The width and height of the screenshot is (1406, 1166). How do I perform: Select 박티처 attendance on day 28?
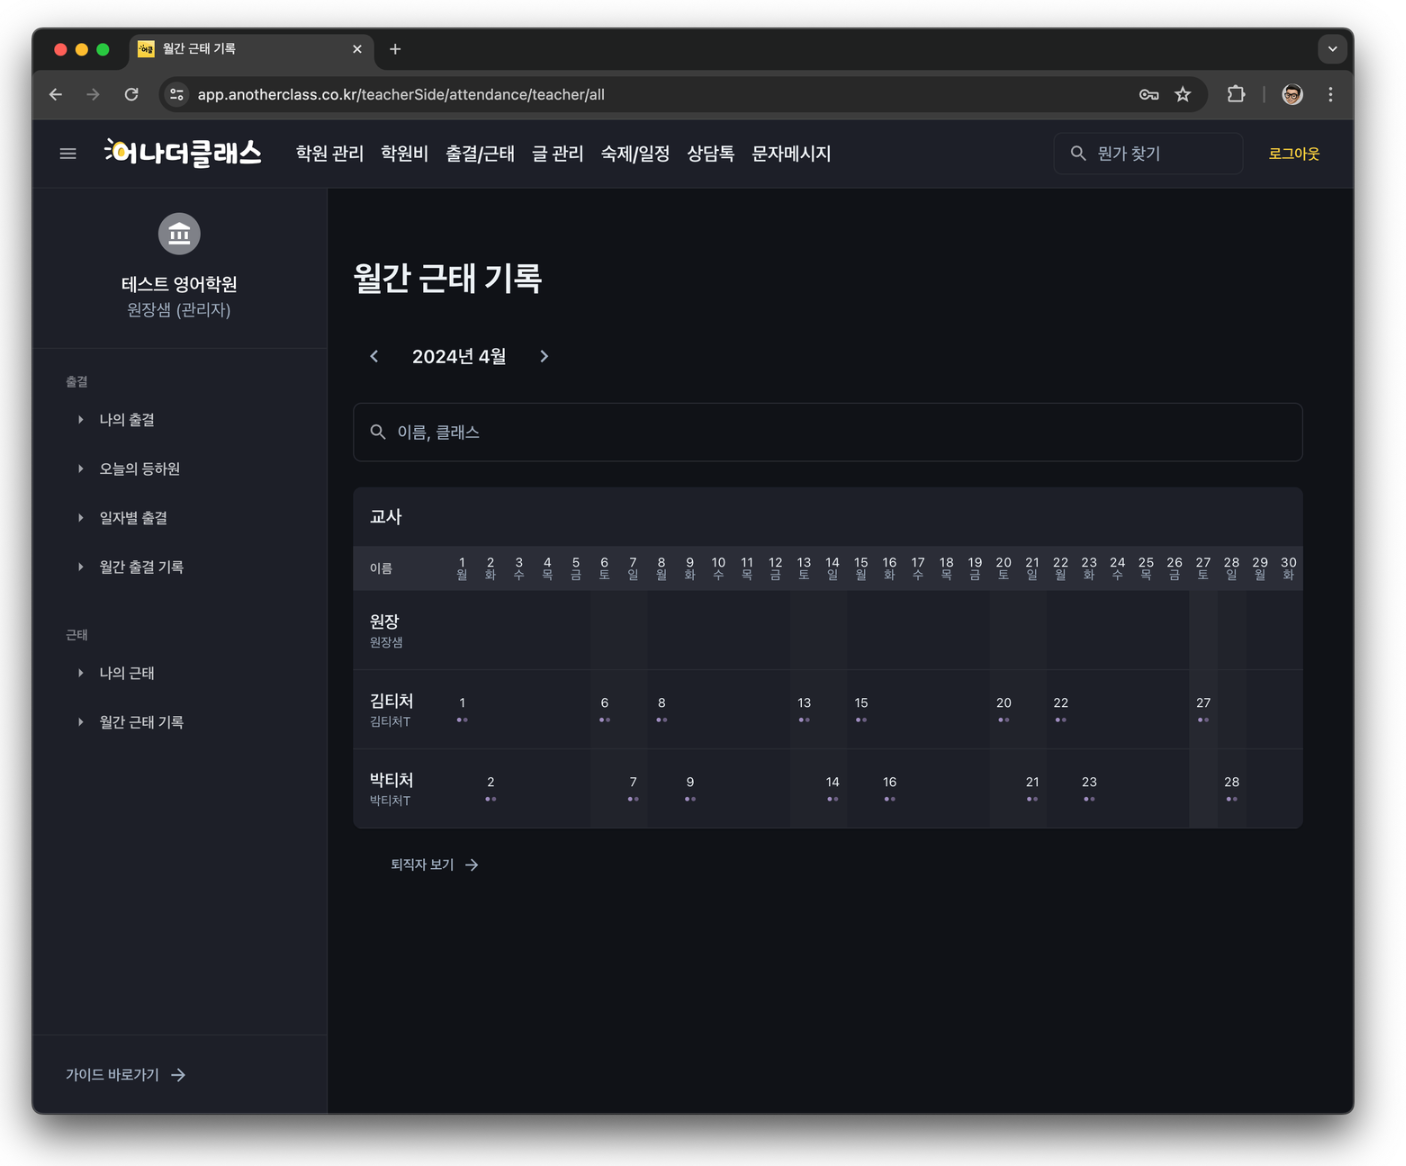point(1231,788)
